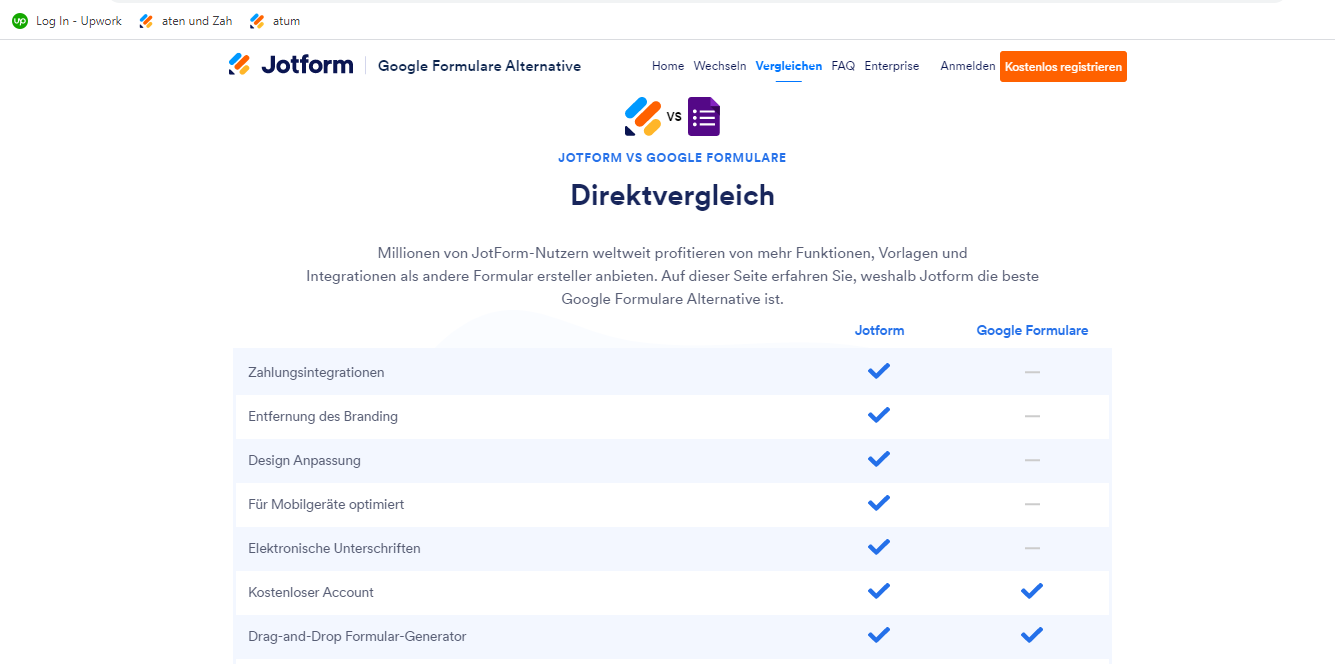
Task: Click Google Formulare dash for Entfernung des Branding
Action: coord(1032,416)
